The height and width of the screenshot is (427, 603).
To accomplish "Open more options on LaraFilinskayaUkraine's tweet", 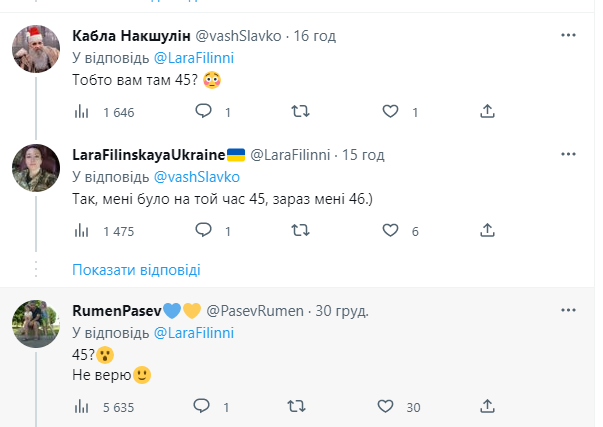I will pyautogui.click(x=568, y=154).
